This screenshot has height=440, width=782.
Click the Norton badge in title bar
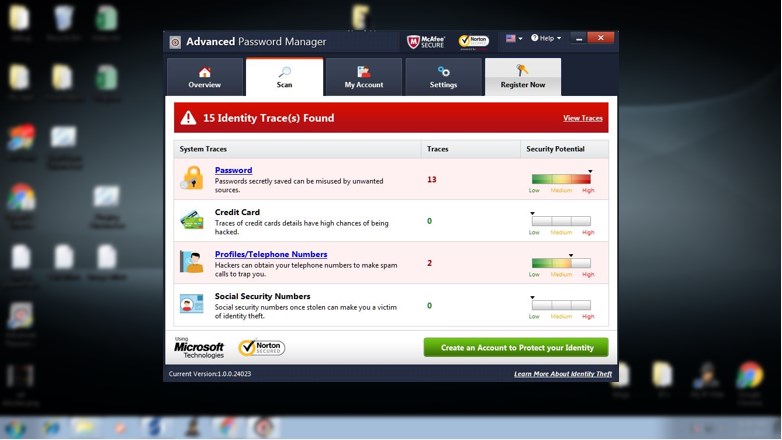coord(474,41)
